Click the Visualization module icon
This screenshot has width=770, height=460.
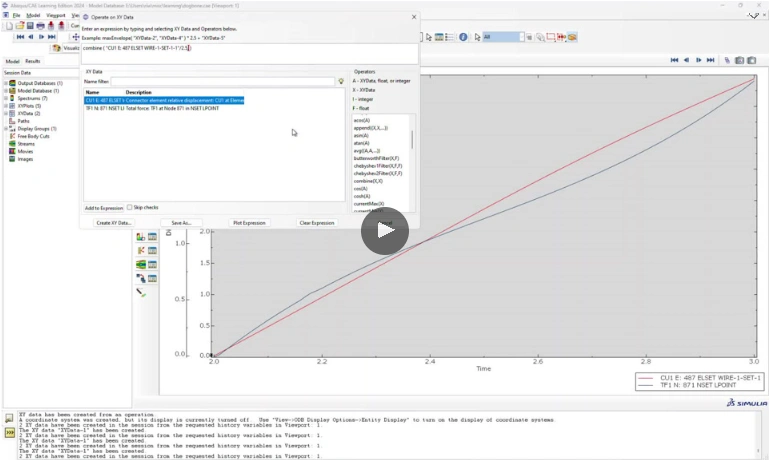[56, 48]
